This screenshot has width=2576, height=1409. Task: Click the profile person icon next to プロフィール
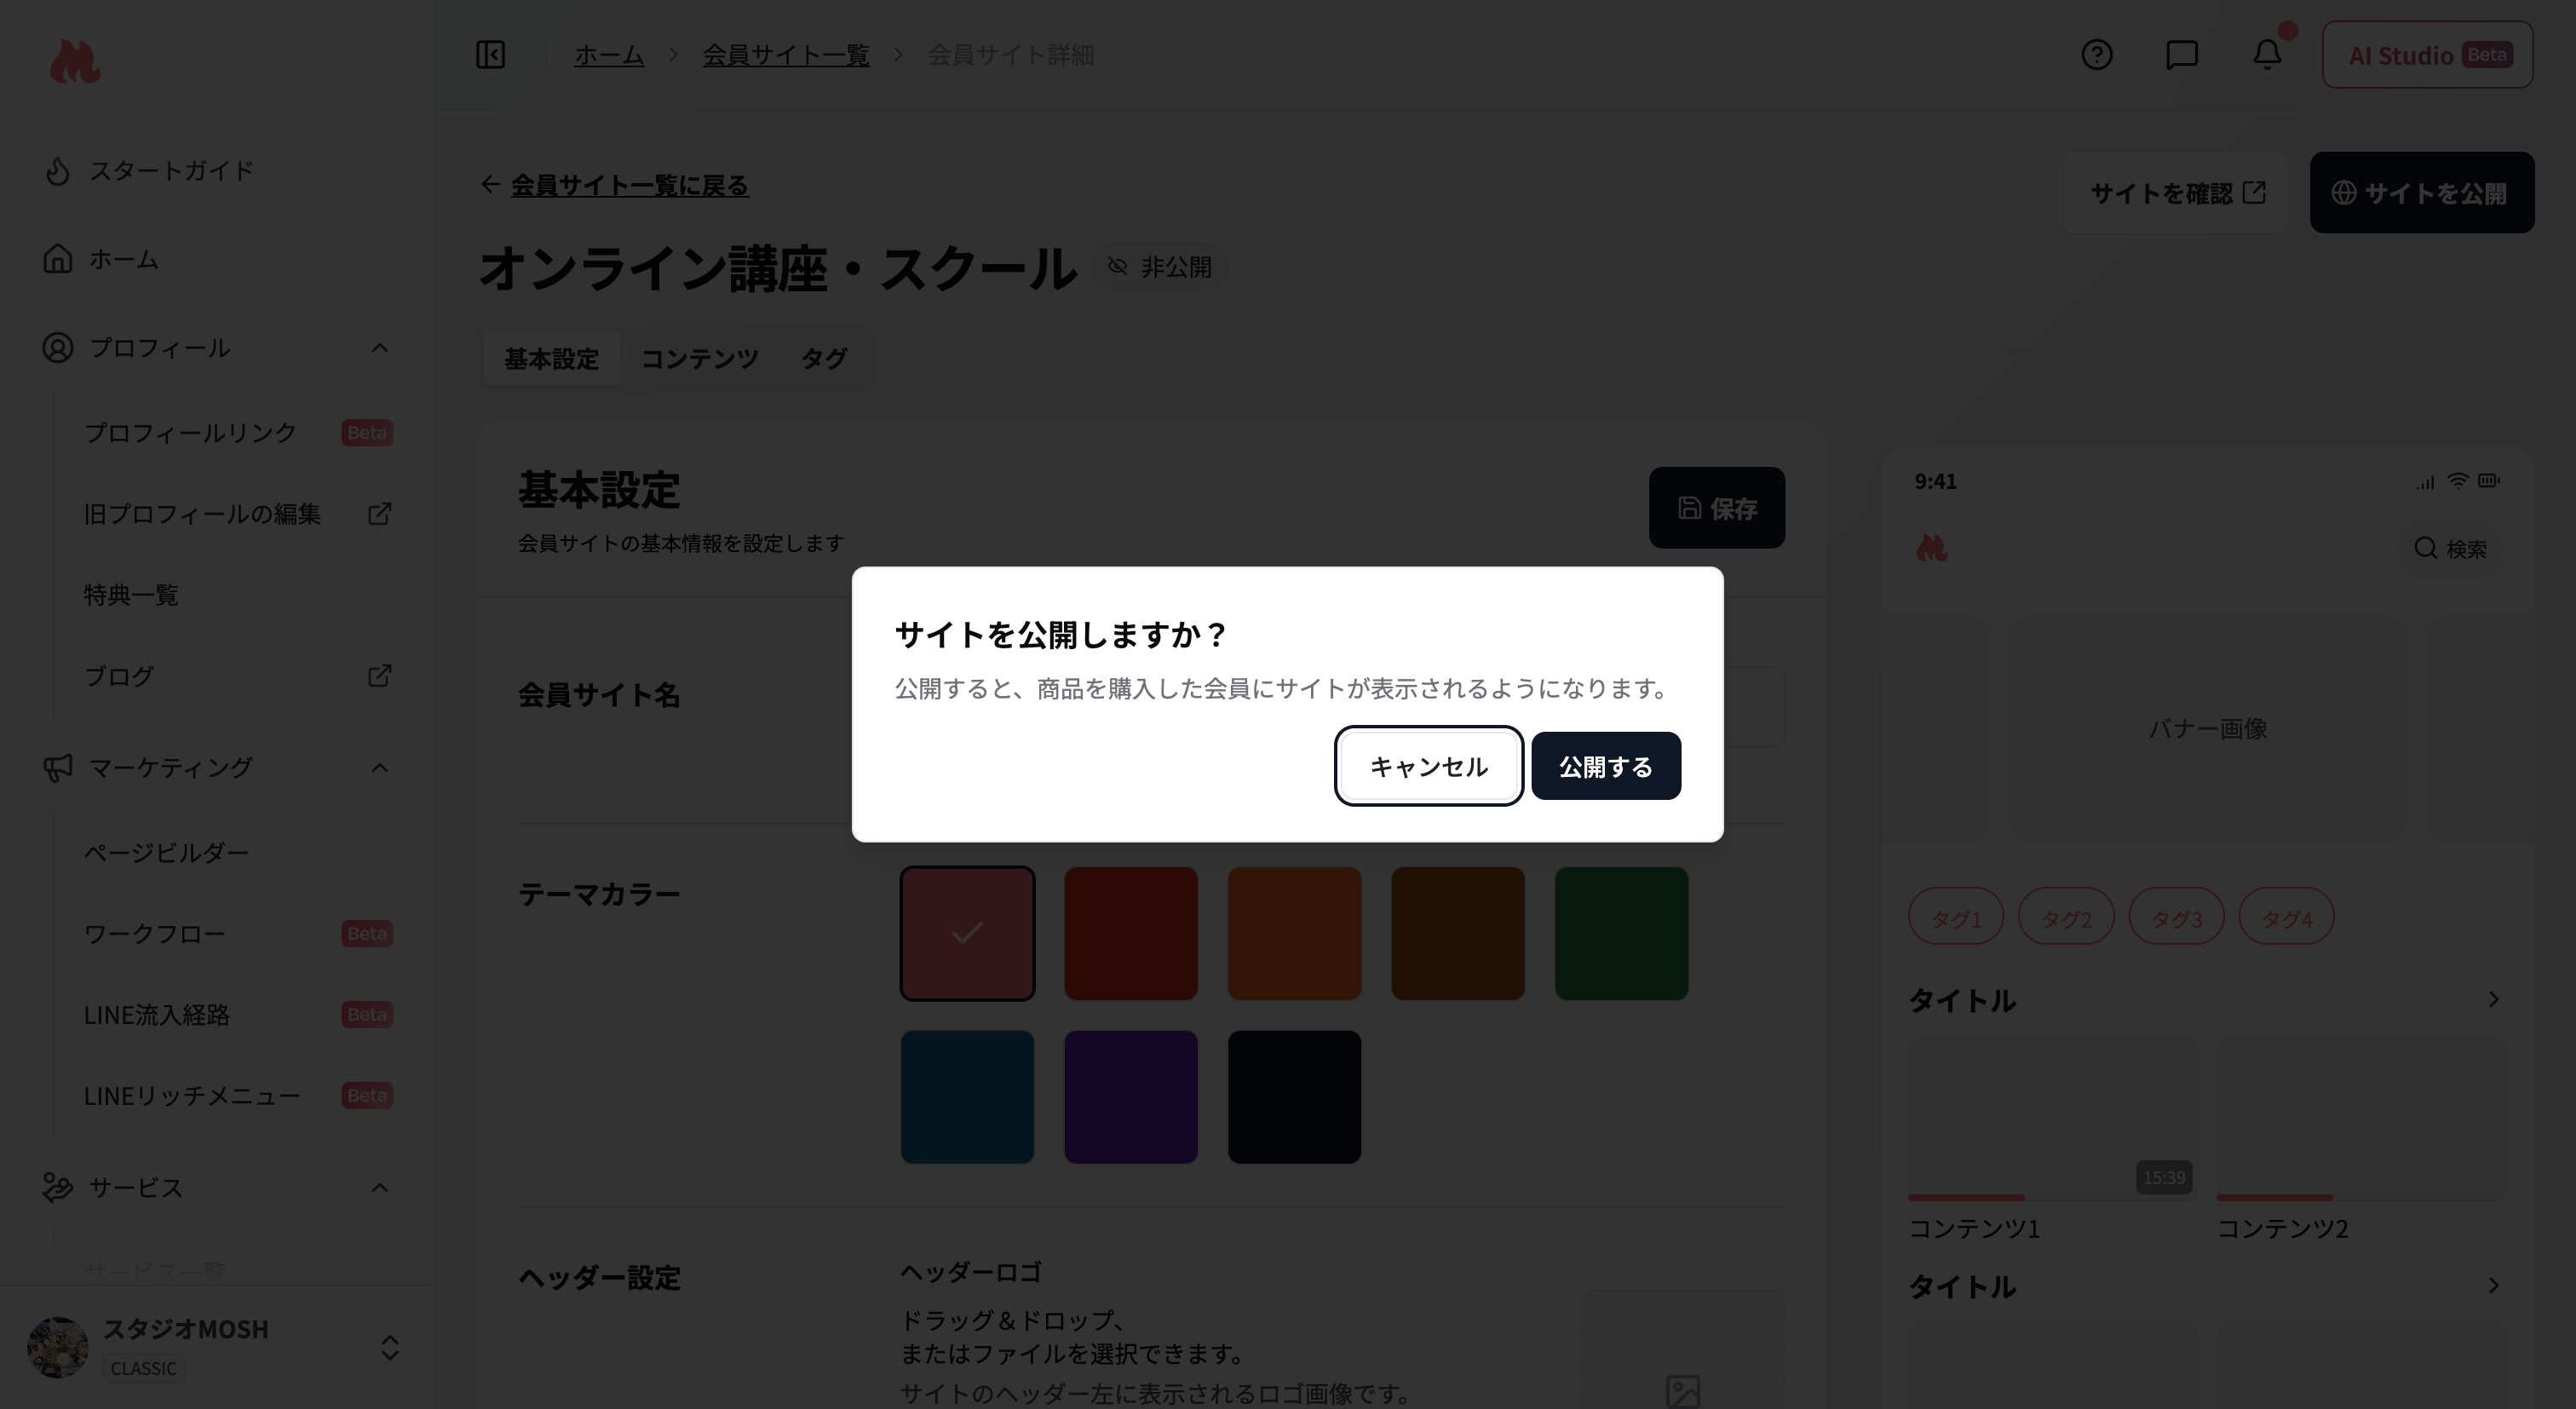[x=58, y=347]
